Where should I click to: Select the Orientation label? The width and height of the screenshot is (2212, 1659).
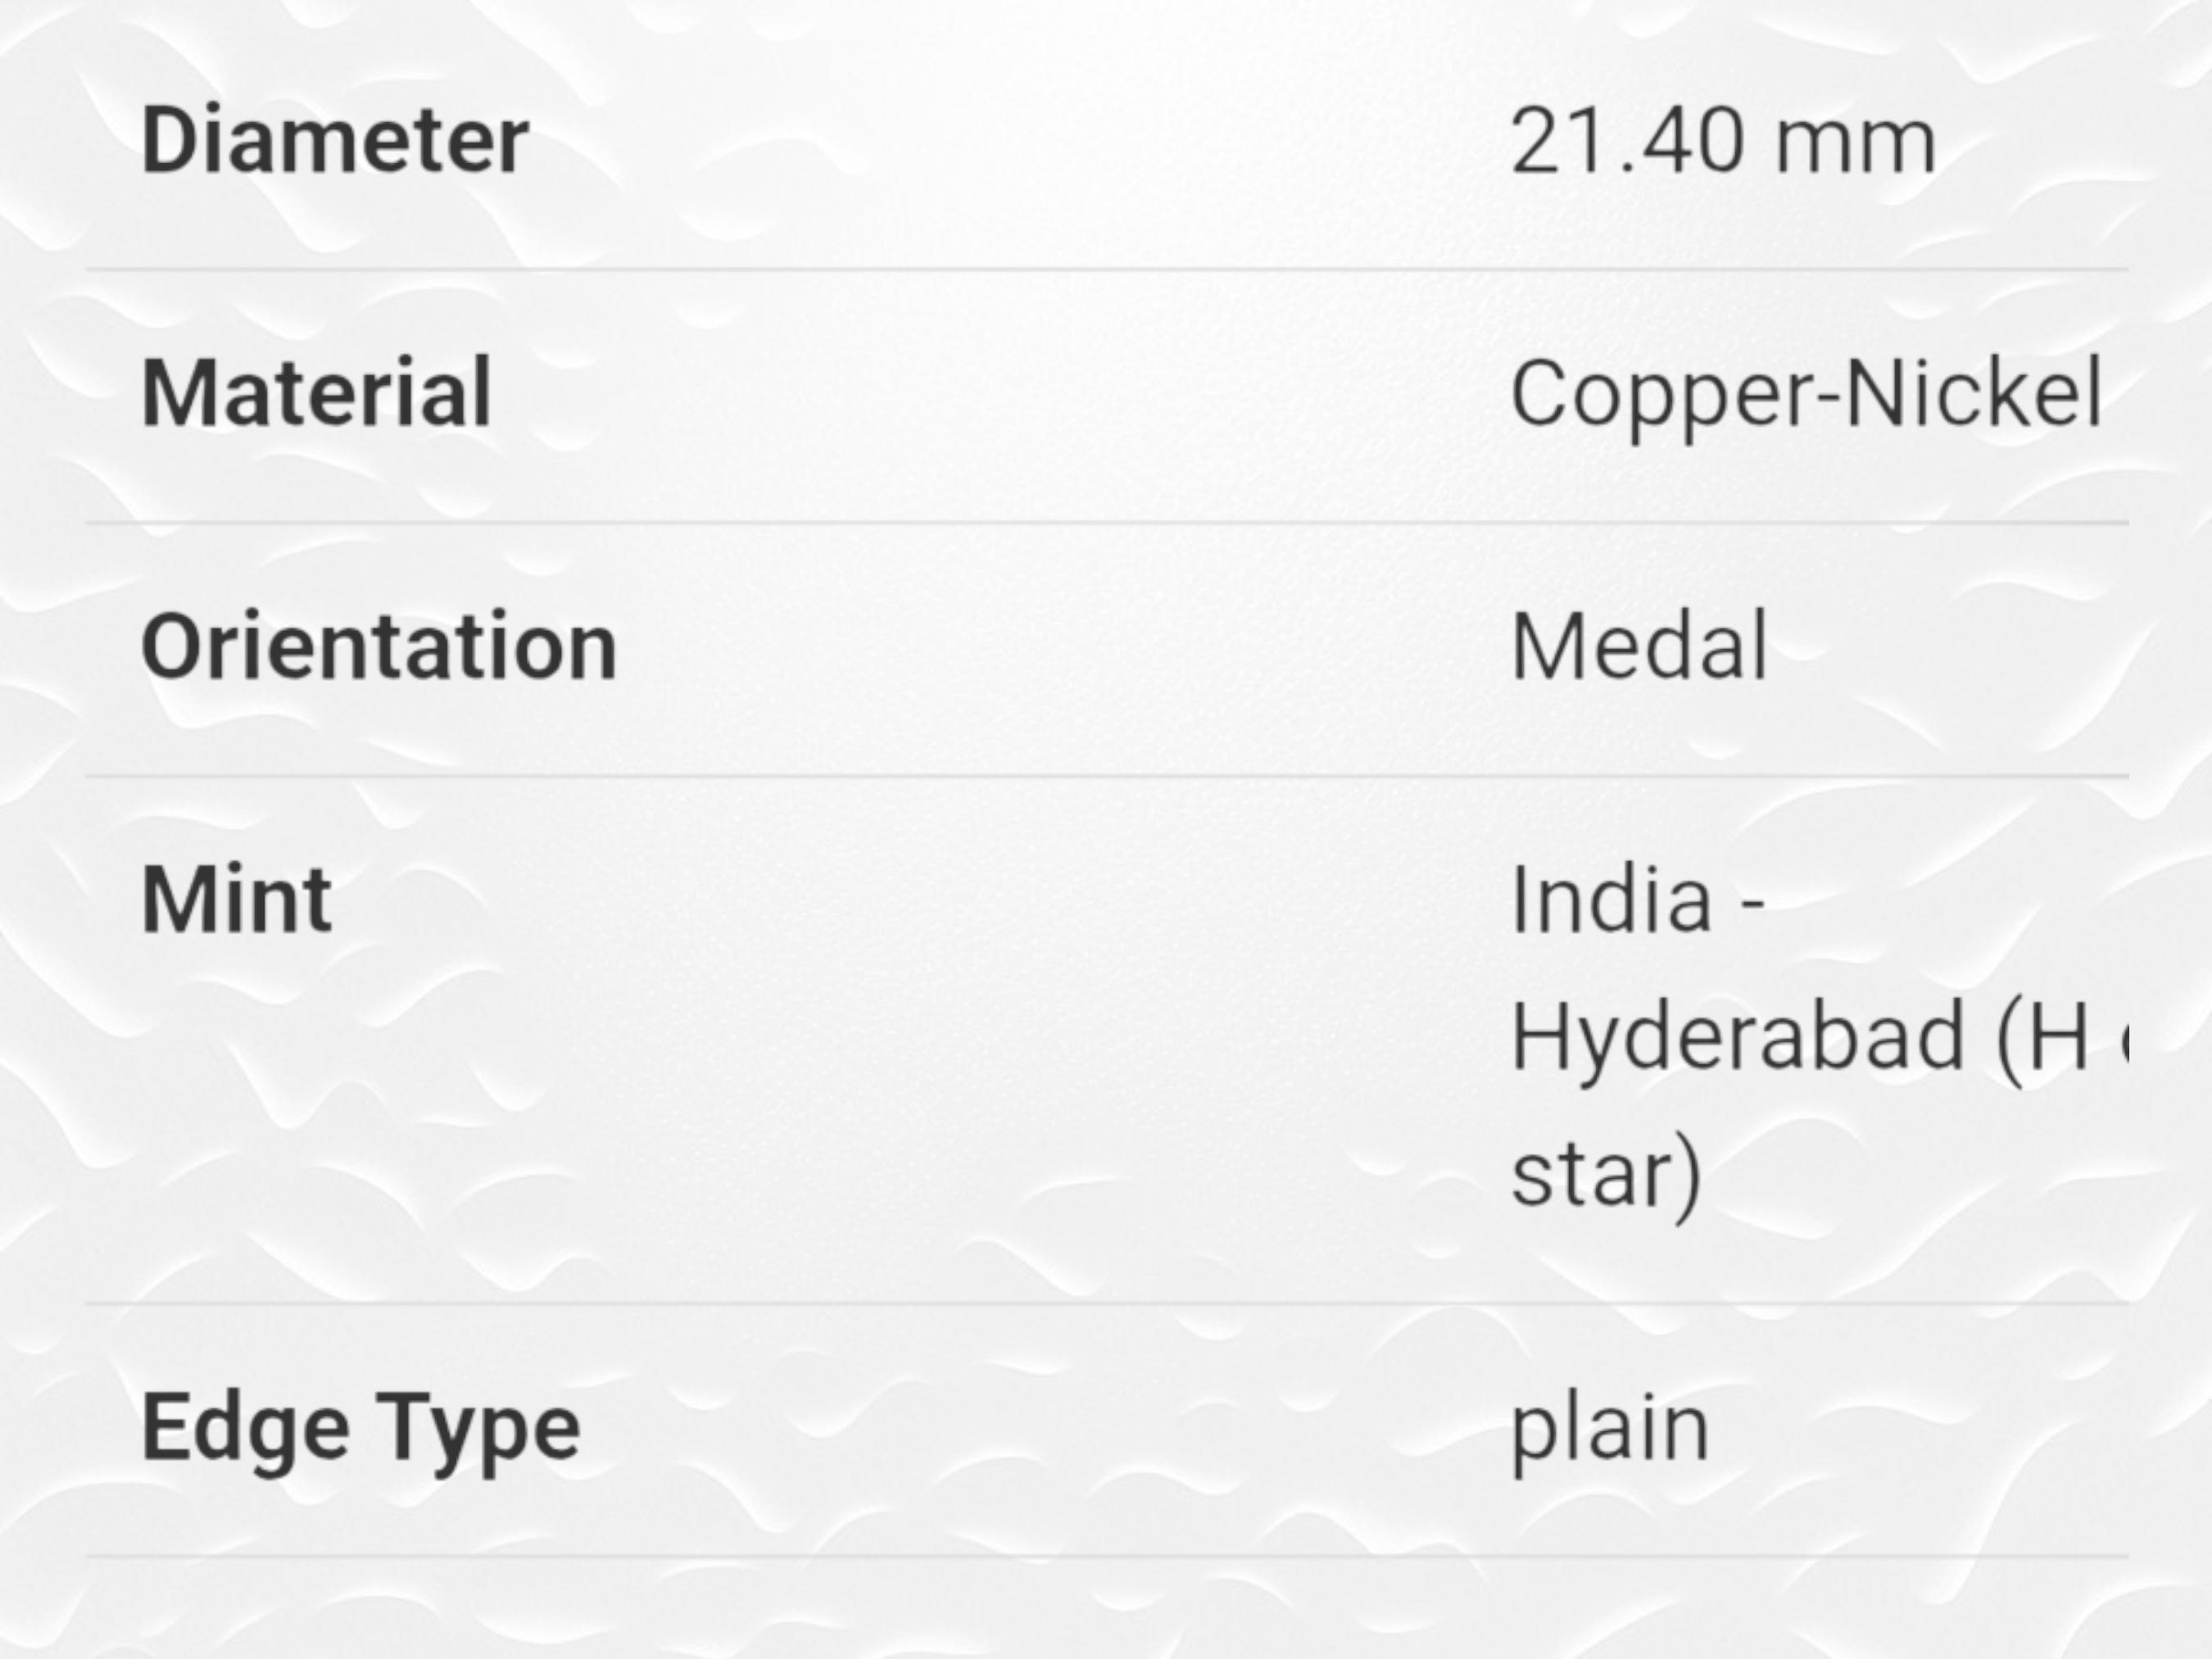coord(379,646)
